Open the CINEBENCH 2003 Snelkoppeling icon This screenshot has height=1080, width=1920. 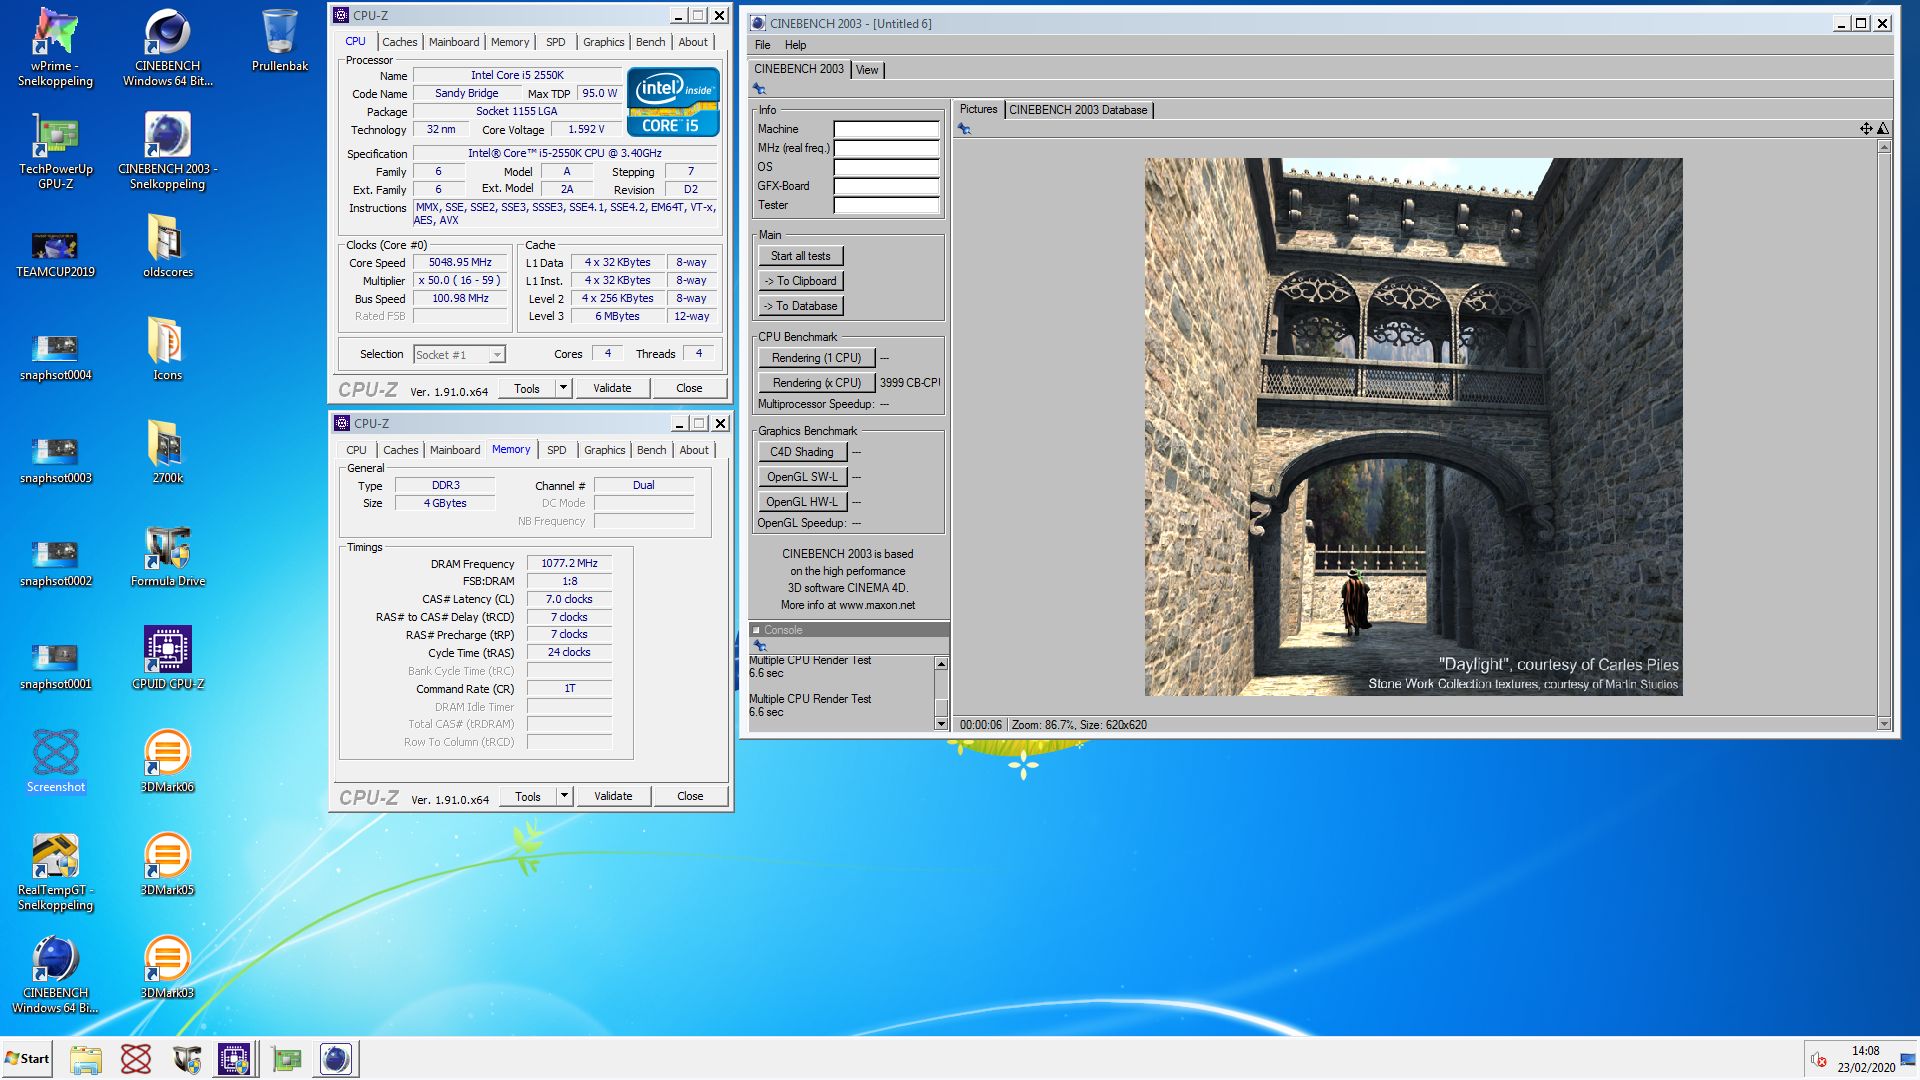click(x=167, y=151)
